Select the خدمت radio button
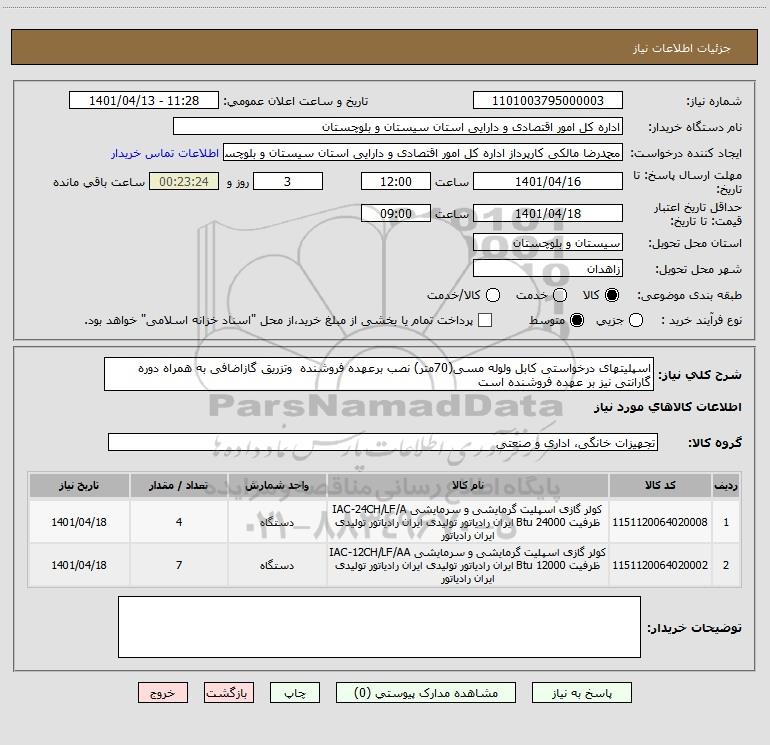The image size is (770, 745). coord(560,295)
